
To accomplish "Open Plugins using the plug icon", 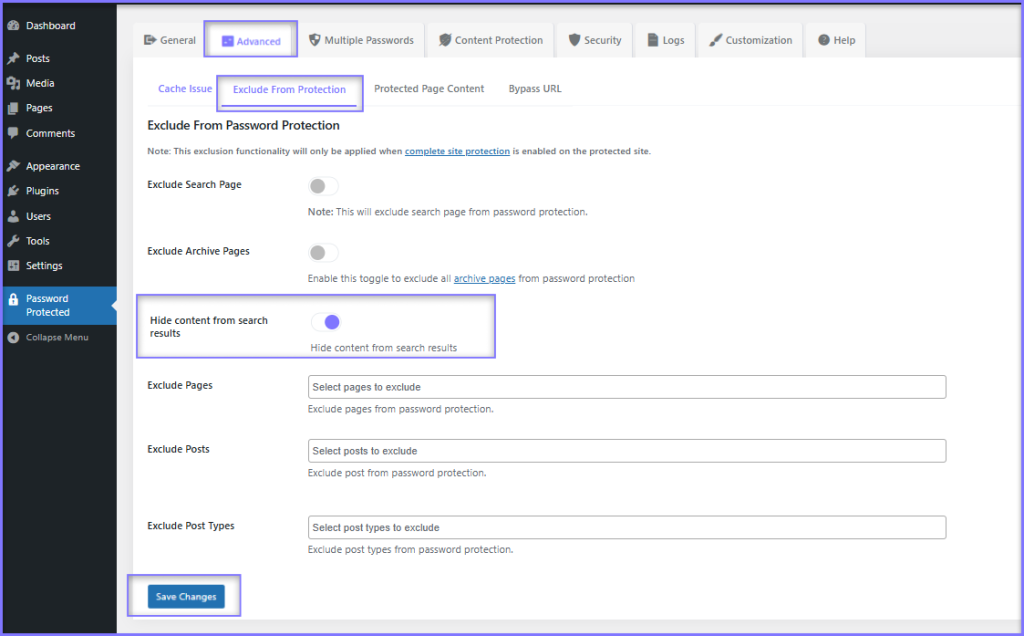I will (13, 191).
